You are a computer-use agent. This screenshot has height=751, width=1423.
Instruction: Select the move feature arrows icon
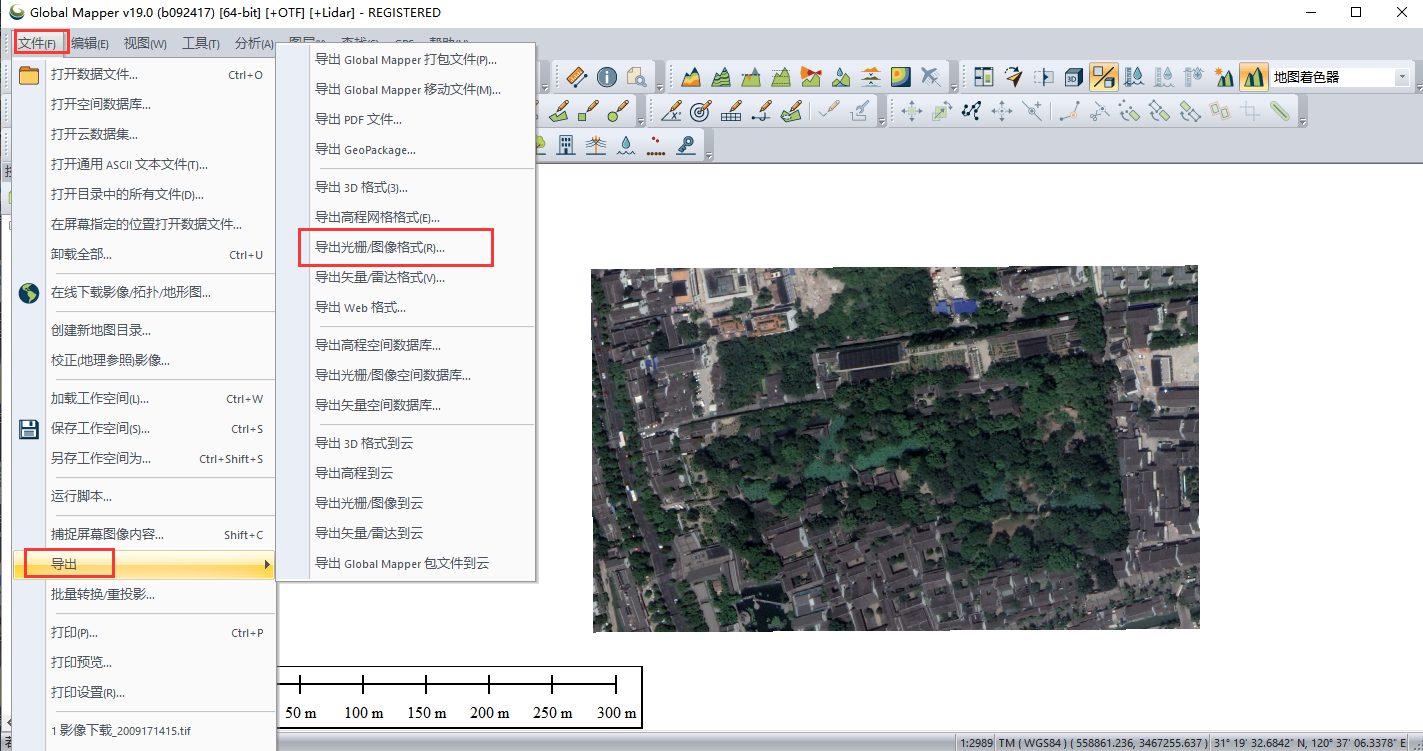911,111
